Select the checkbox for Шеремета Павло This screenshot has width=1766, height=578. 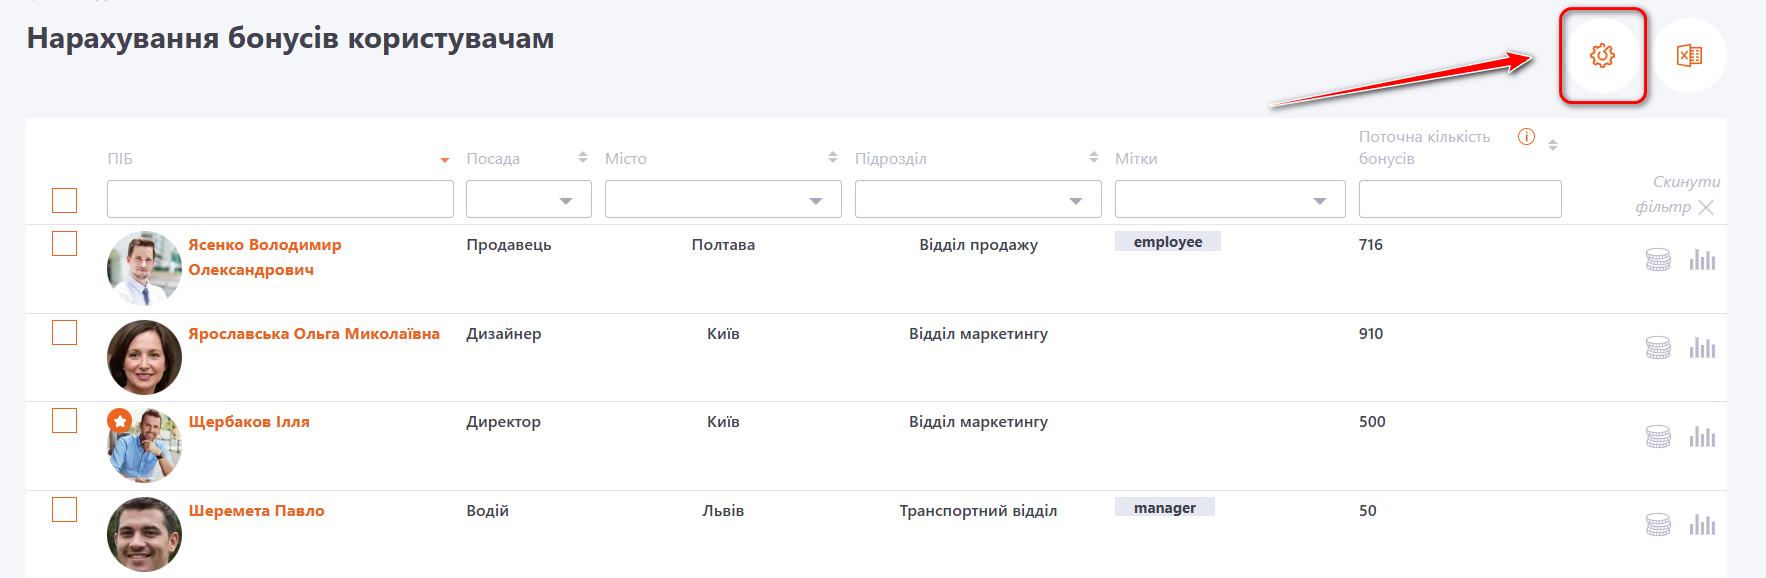click(x=65, y=510)
